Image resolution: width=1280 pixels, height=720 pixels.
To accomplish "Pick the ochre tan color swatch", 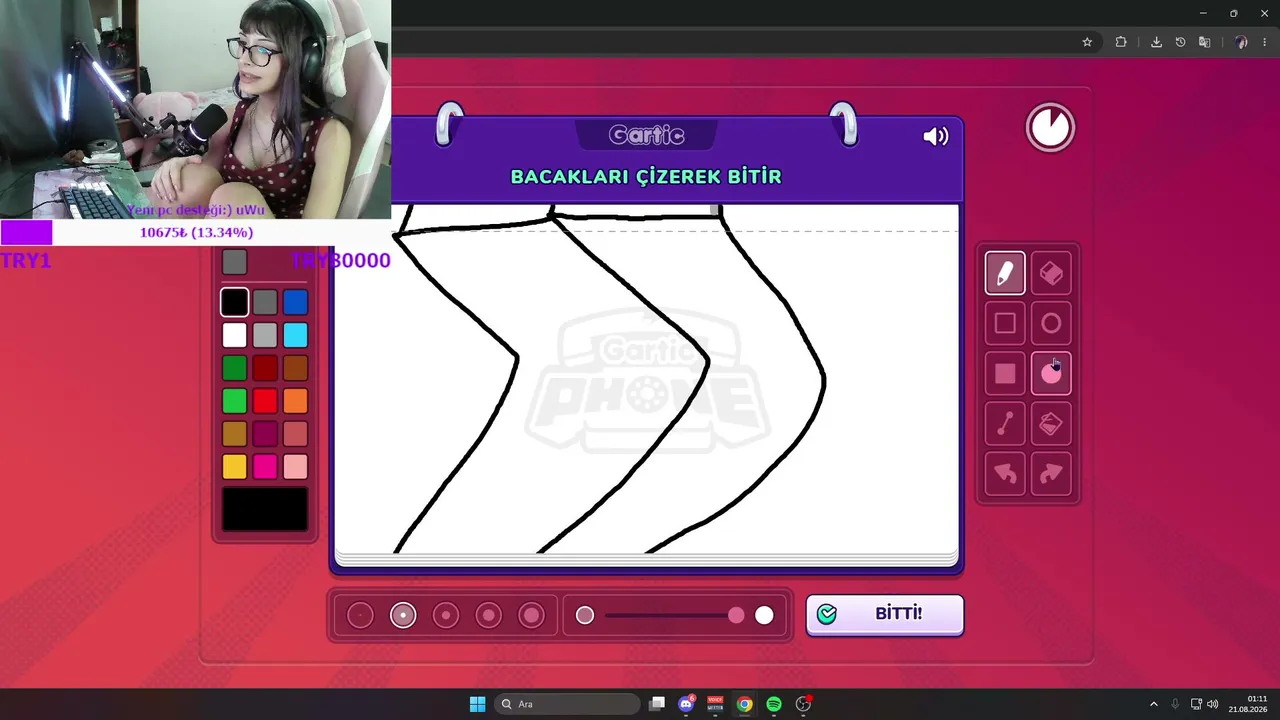I will [x=235, y=434].
